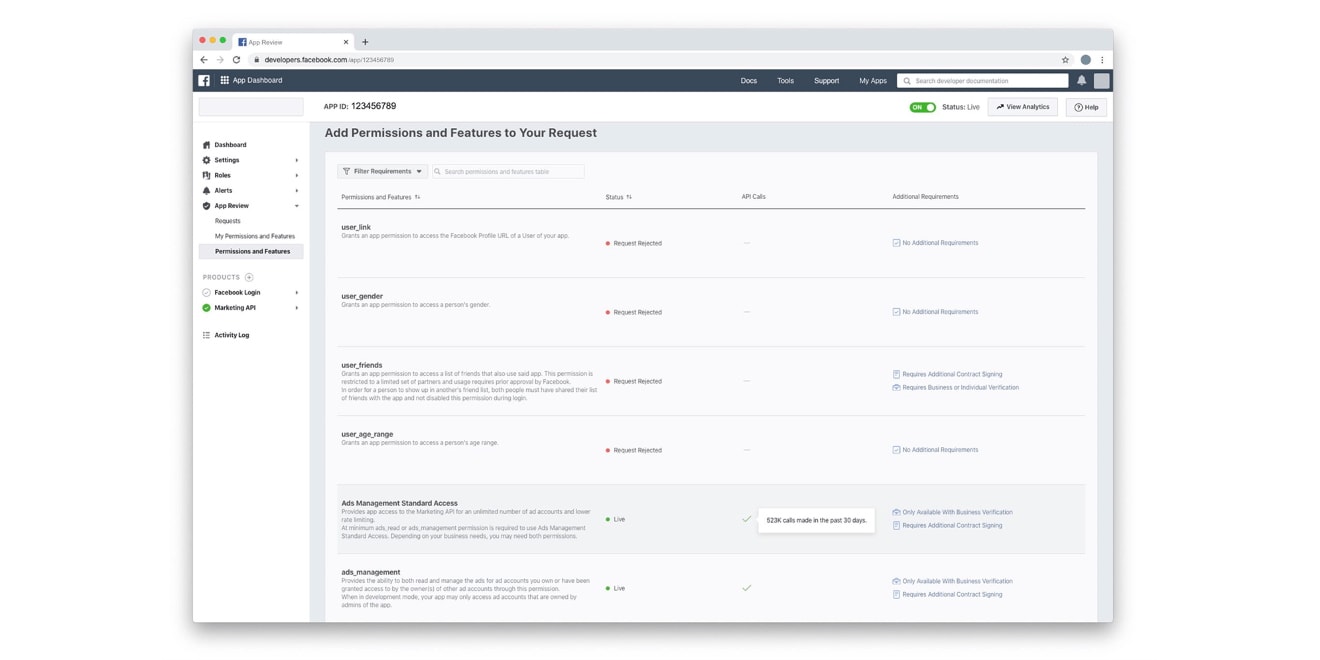Bookmark page with the star icon
Image resolution: width=1320 pixels, height=660 pixels.
1065,60
